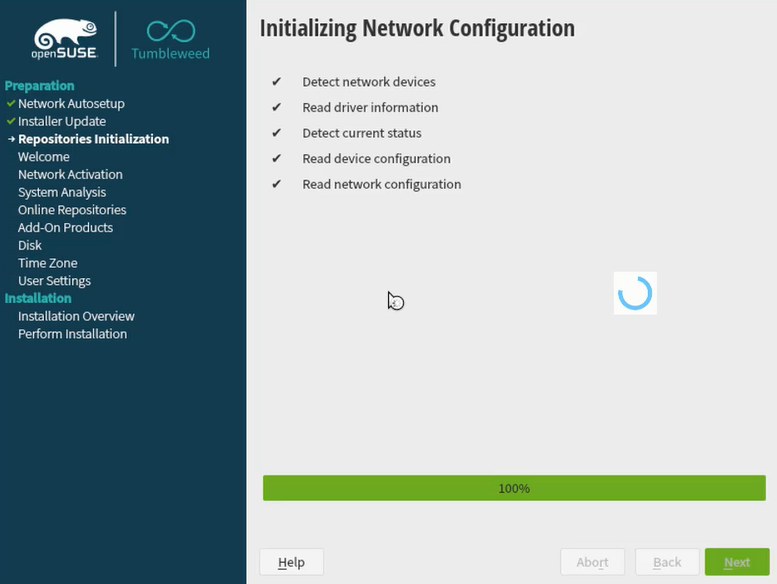Click the Installation section heading
The width and height of the screenshot is (777, 584).
38,298
